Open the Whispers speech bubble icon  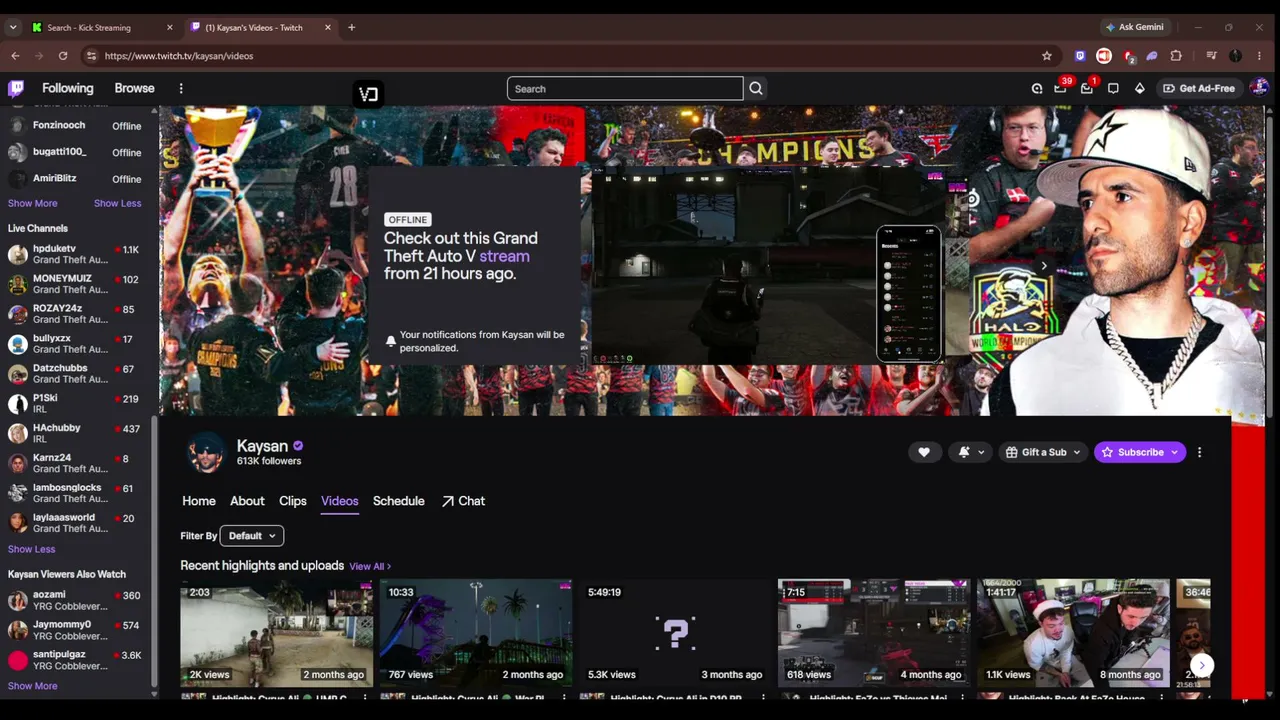[1113, 88]
